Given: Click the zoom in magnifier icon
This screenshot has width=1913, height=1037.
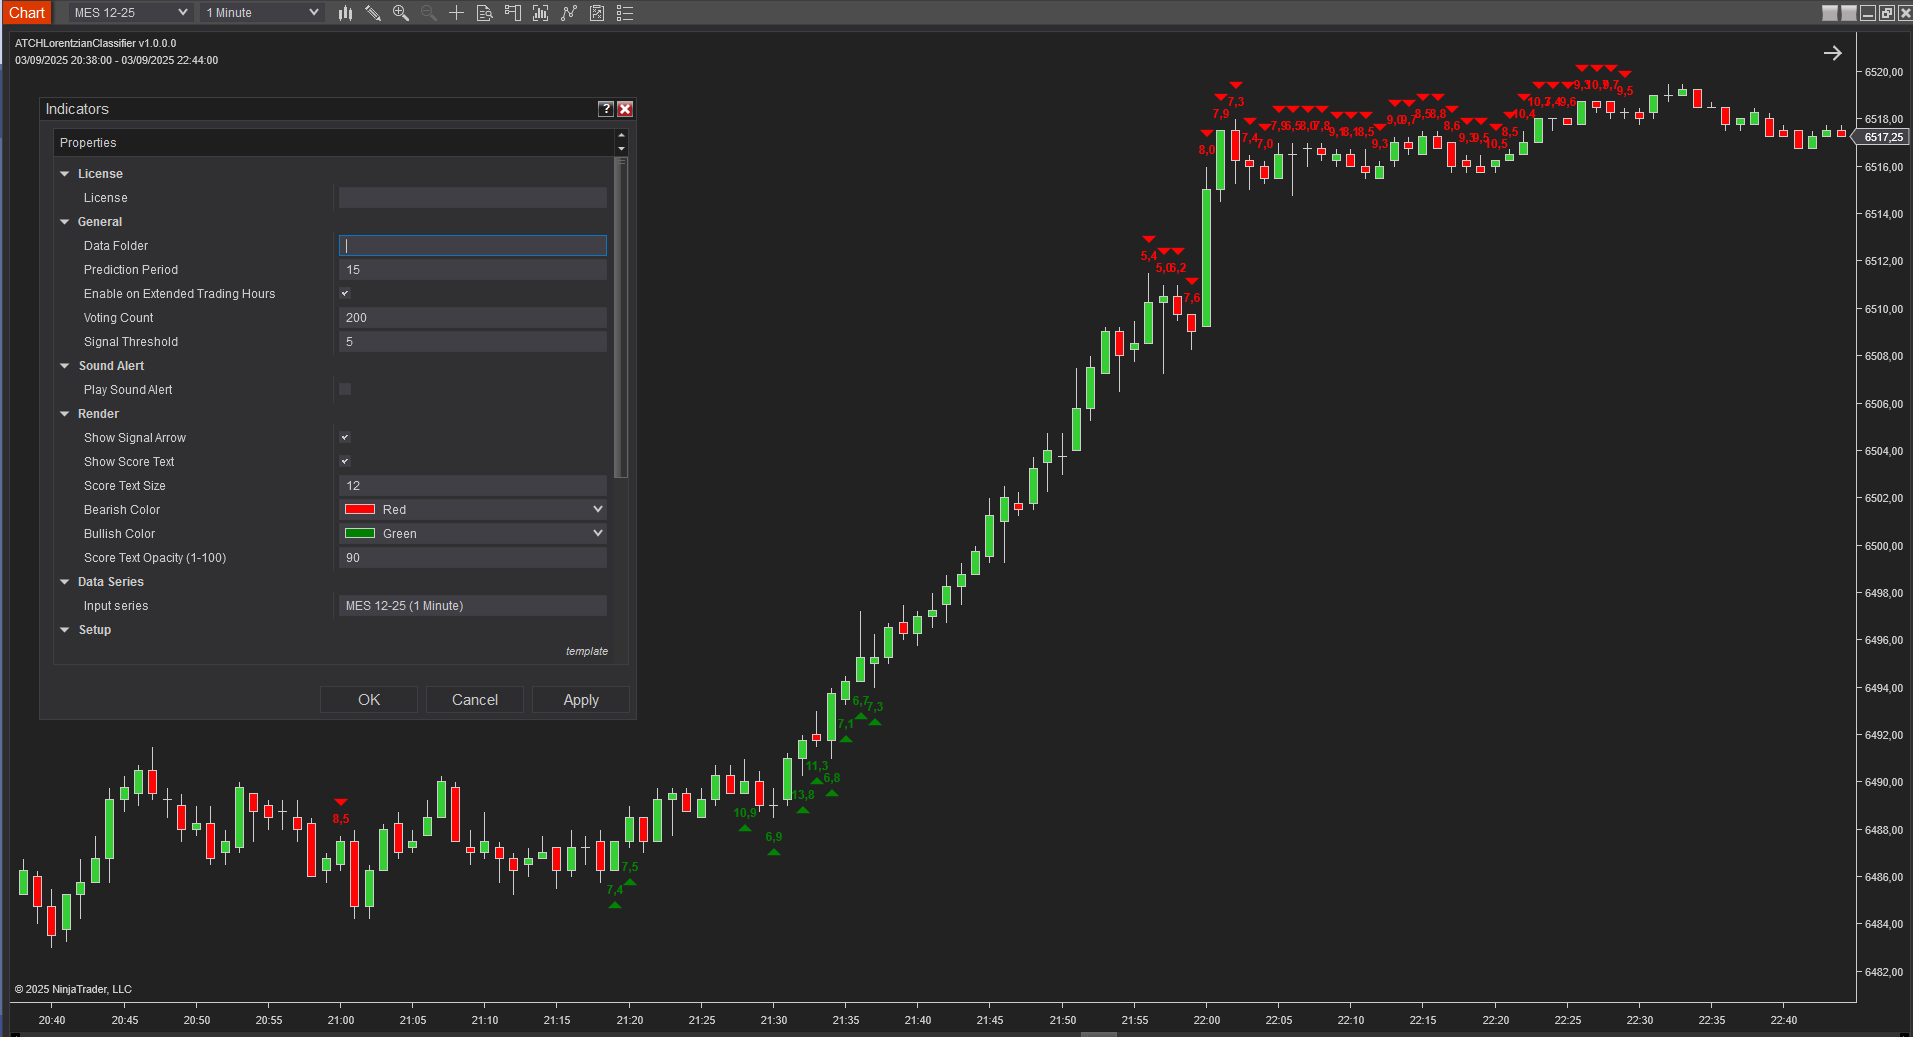Looking at the screenshot, I should [401, 13].
